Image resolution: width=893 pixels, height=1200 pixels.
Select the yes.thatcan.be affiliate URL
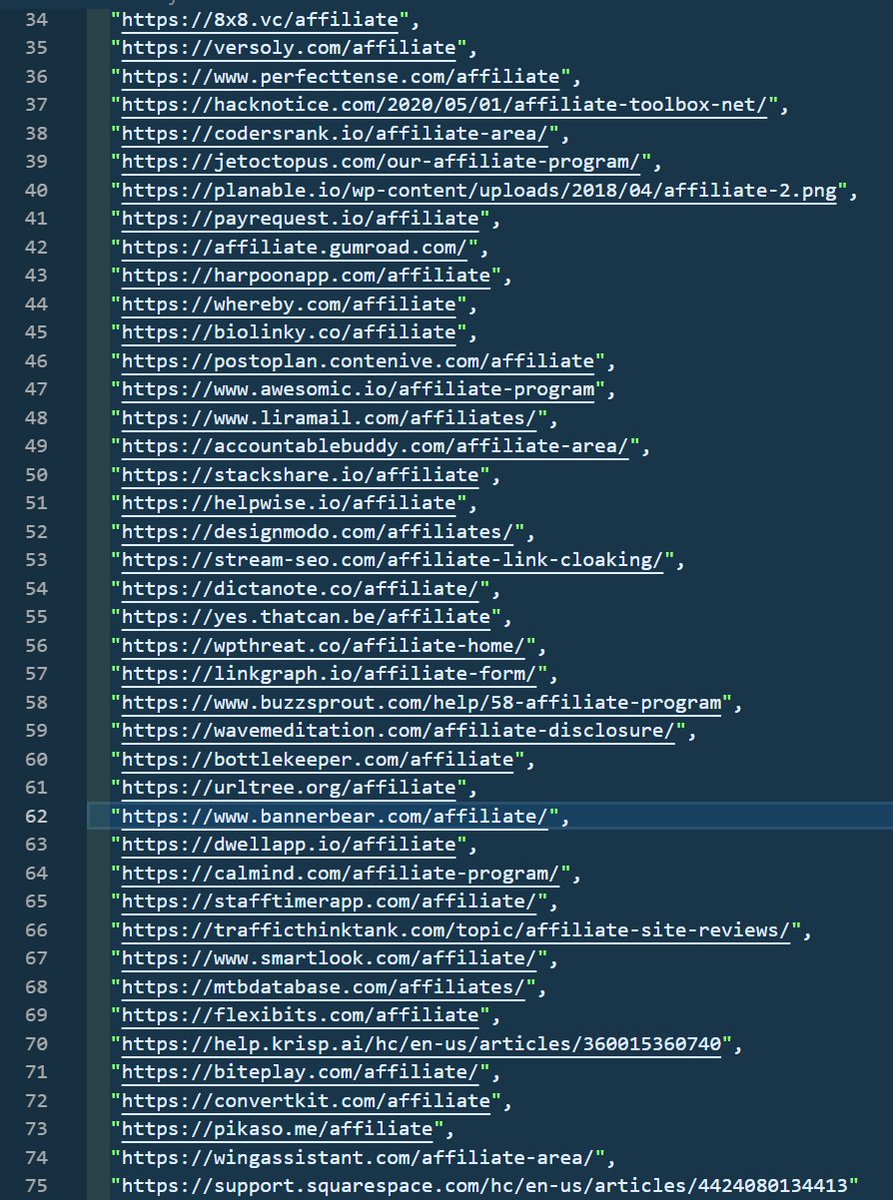tap(306, 617)
